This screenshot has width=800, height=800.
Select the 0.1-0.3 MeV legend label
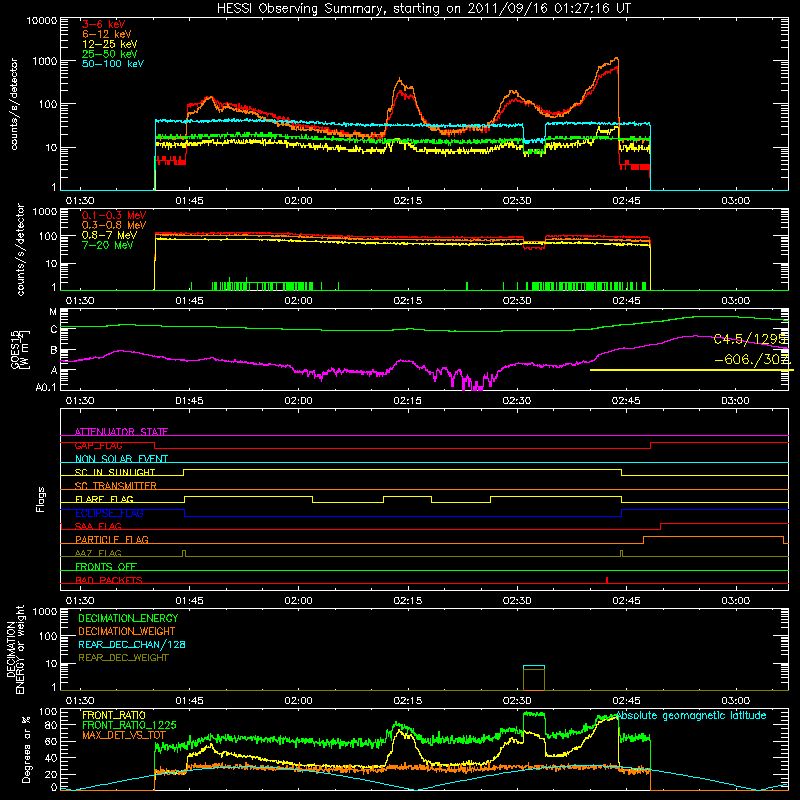(114, 215)
